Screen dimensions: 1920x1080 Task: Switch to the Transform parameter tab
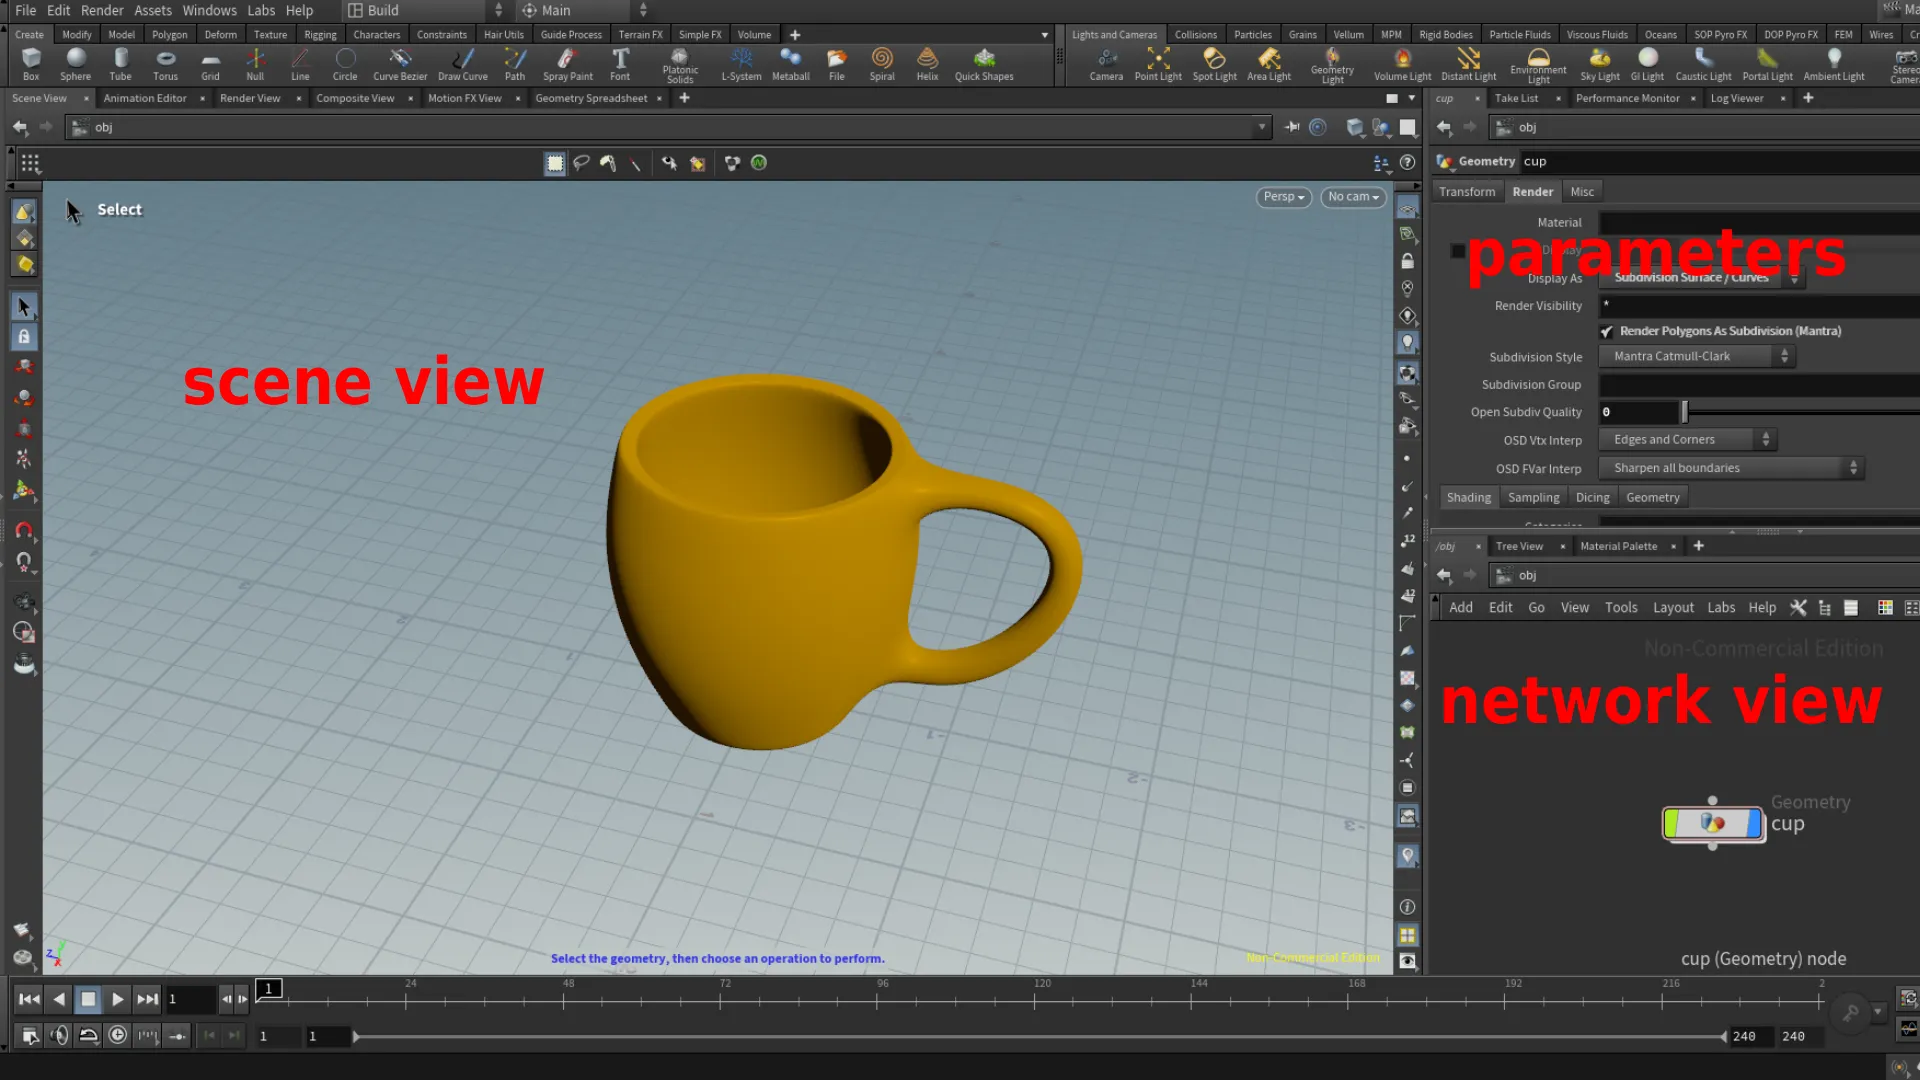click(1466, 191)
